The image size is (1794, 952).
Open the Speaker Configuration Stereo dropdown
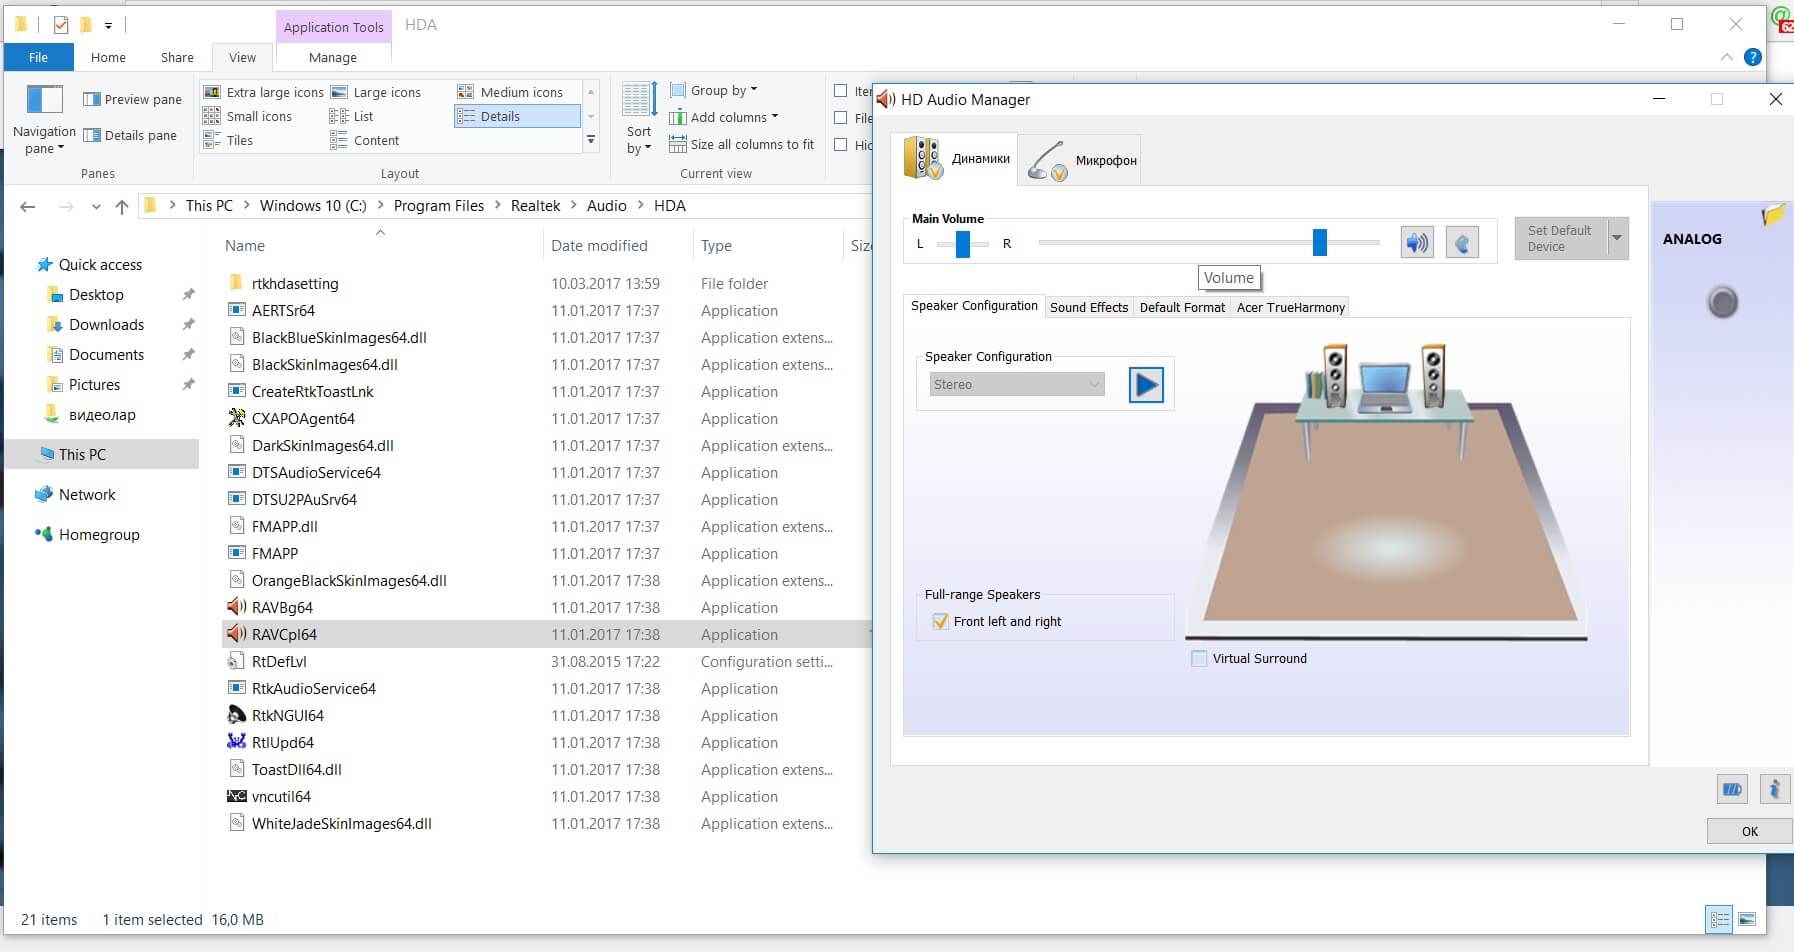coord(1016,385)
